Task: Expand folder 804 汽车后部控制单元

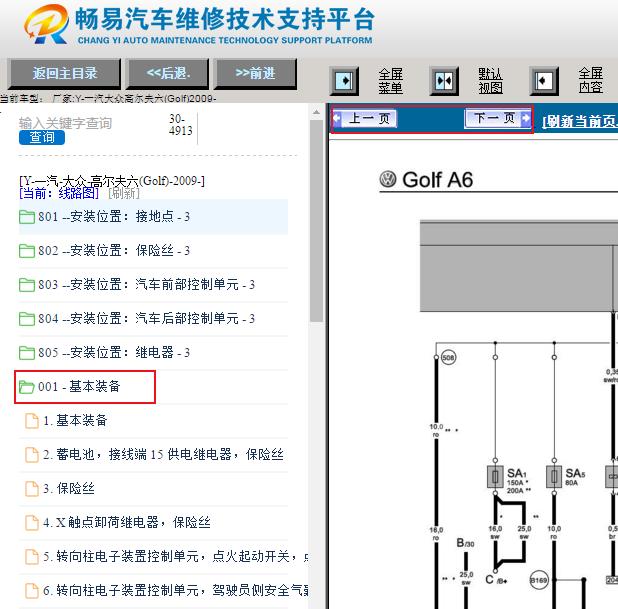Action: (153, 318)
